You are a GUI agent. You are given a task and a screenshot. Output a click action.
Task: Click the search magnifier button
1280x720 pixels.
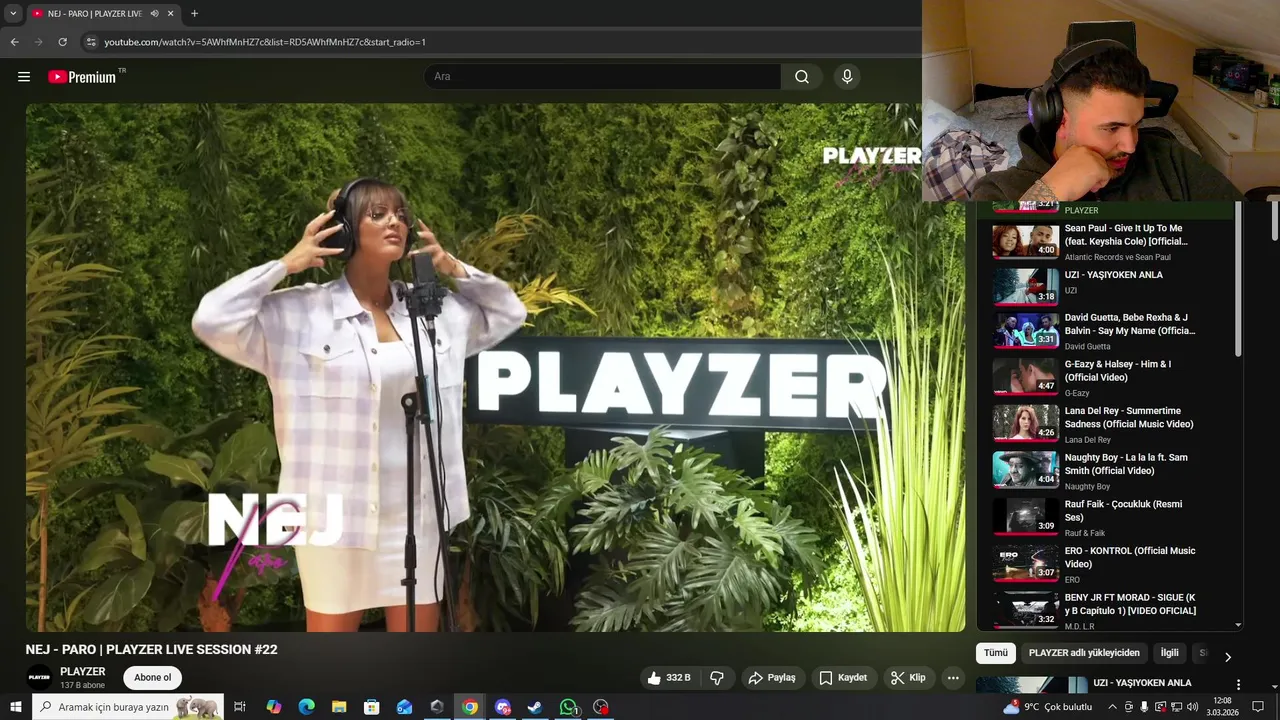802,77
